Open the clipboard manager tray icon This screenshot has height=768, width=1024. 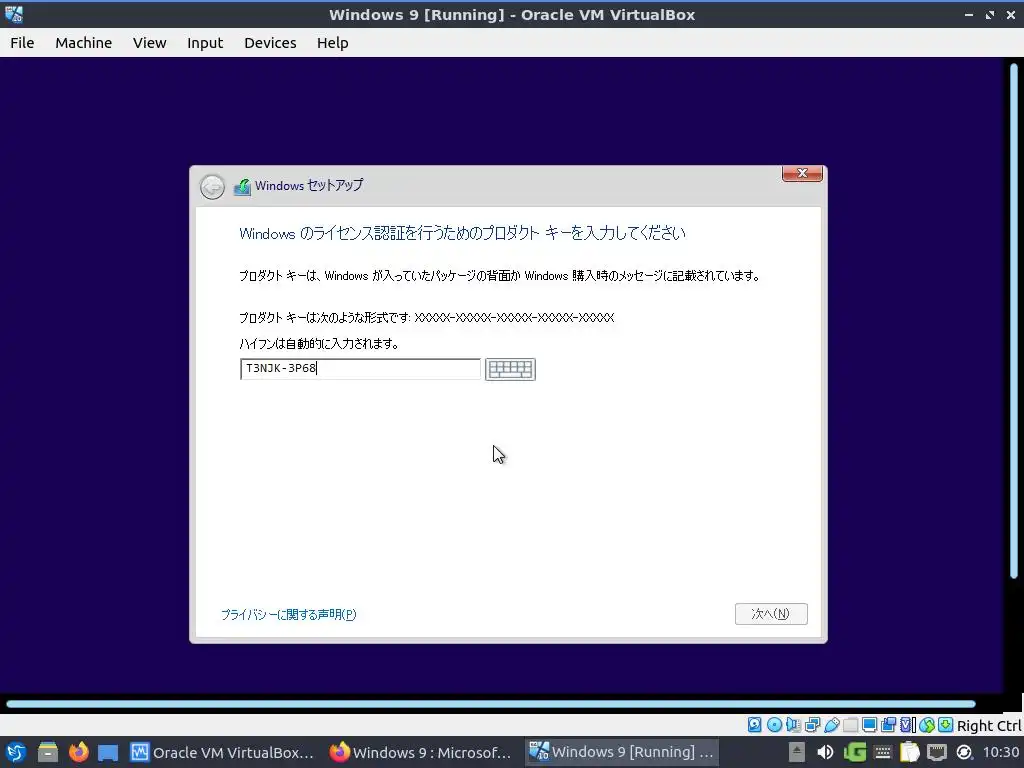909,752
